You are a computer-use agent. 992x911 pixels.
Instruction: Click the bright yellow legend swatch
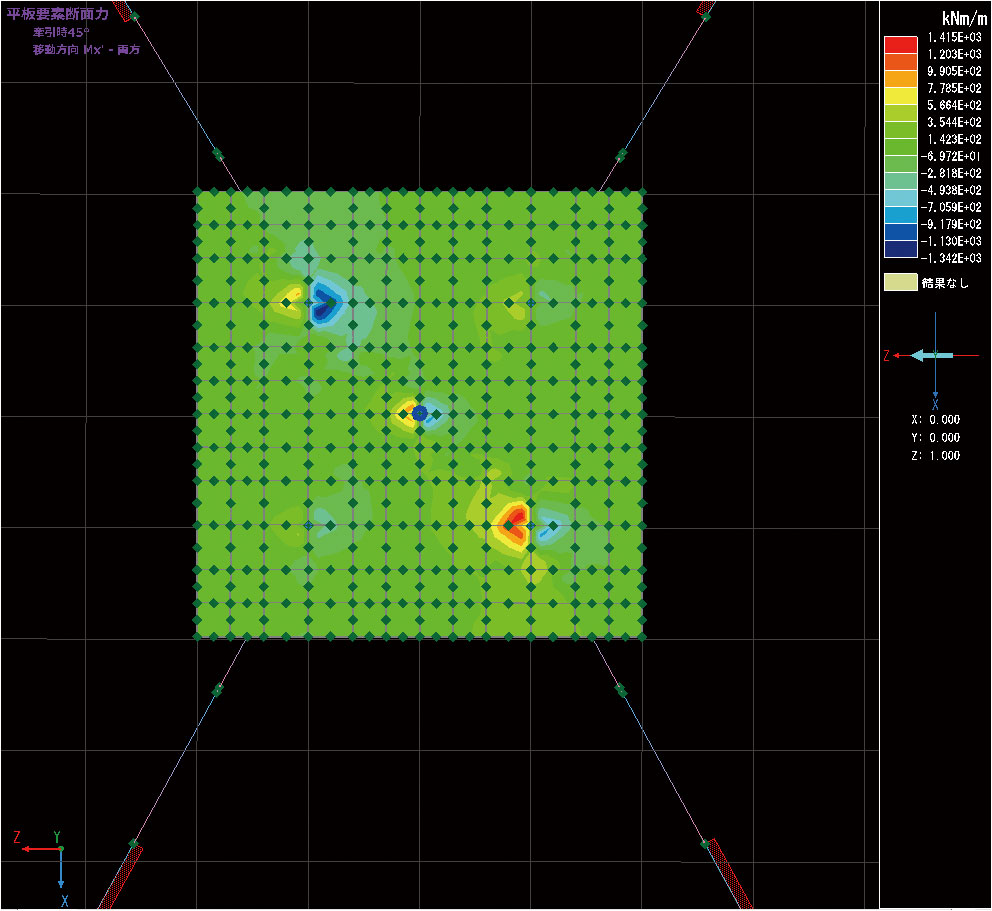pyautogui.click(x=900, y=96)
